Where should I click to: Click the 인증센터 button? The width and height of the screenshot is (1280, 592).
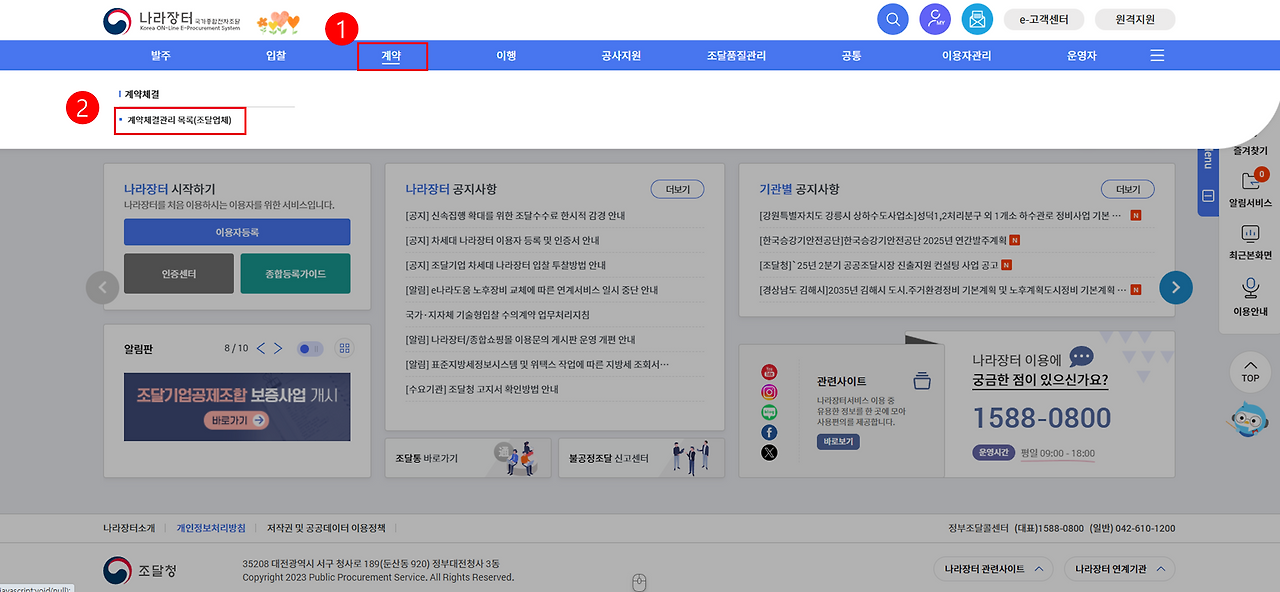[179, 273]
